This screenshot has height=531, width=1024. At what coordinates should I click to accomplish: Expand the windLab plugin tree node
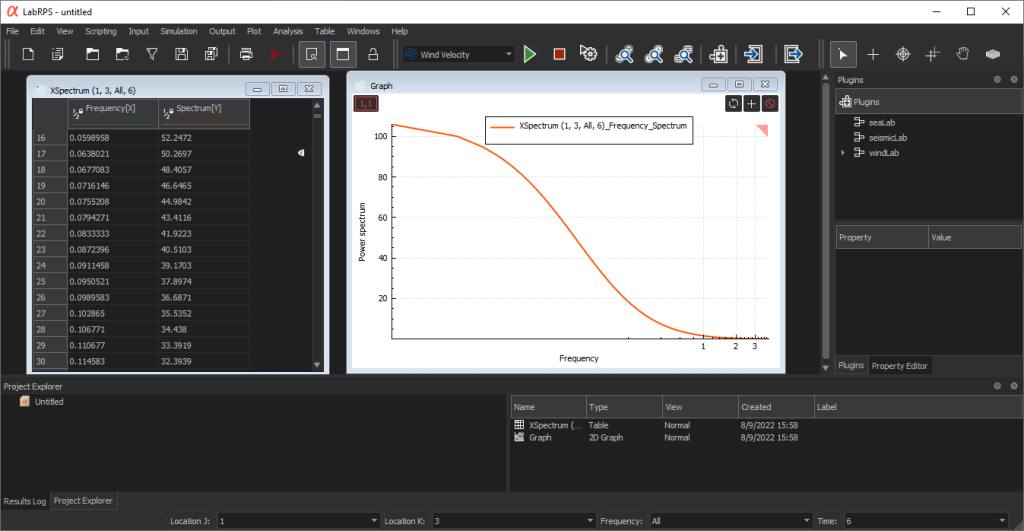pos(843,152)
